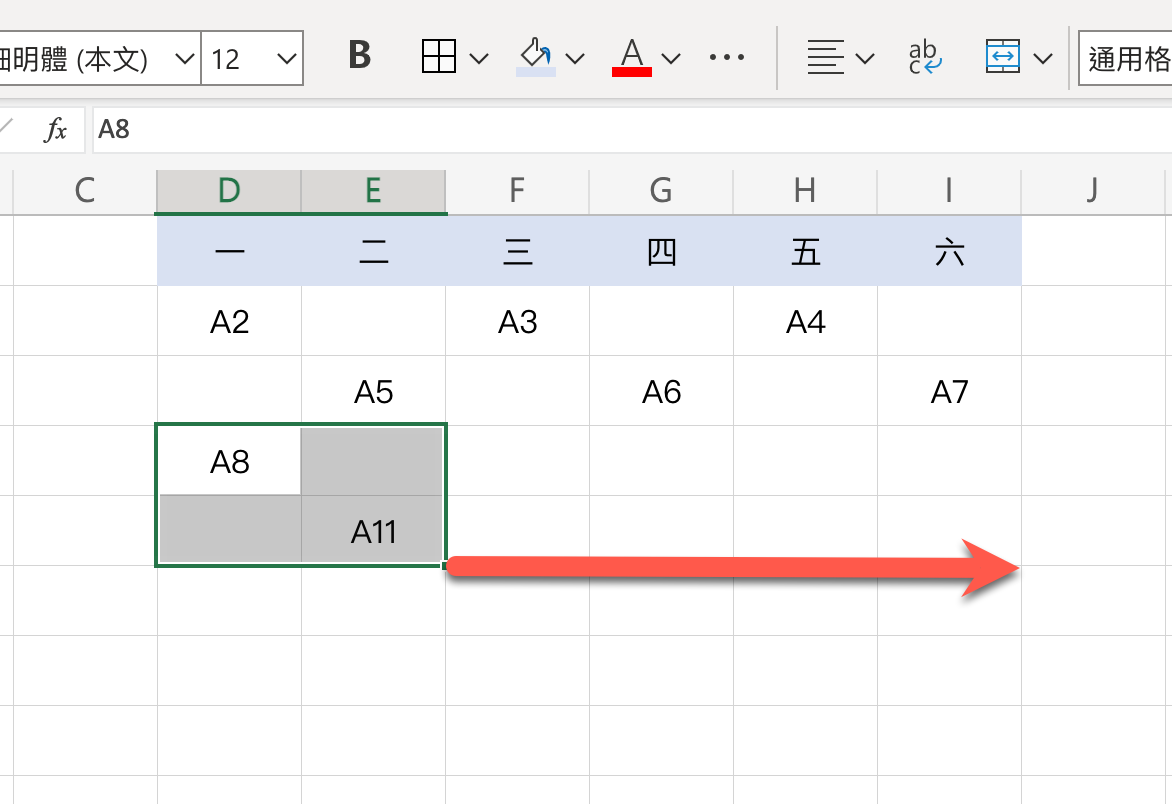Click the text alignment icon

click(825, 57)
